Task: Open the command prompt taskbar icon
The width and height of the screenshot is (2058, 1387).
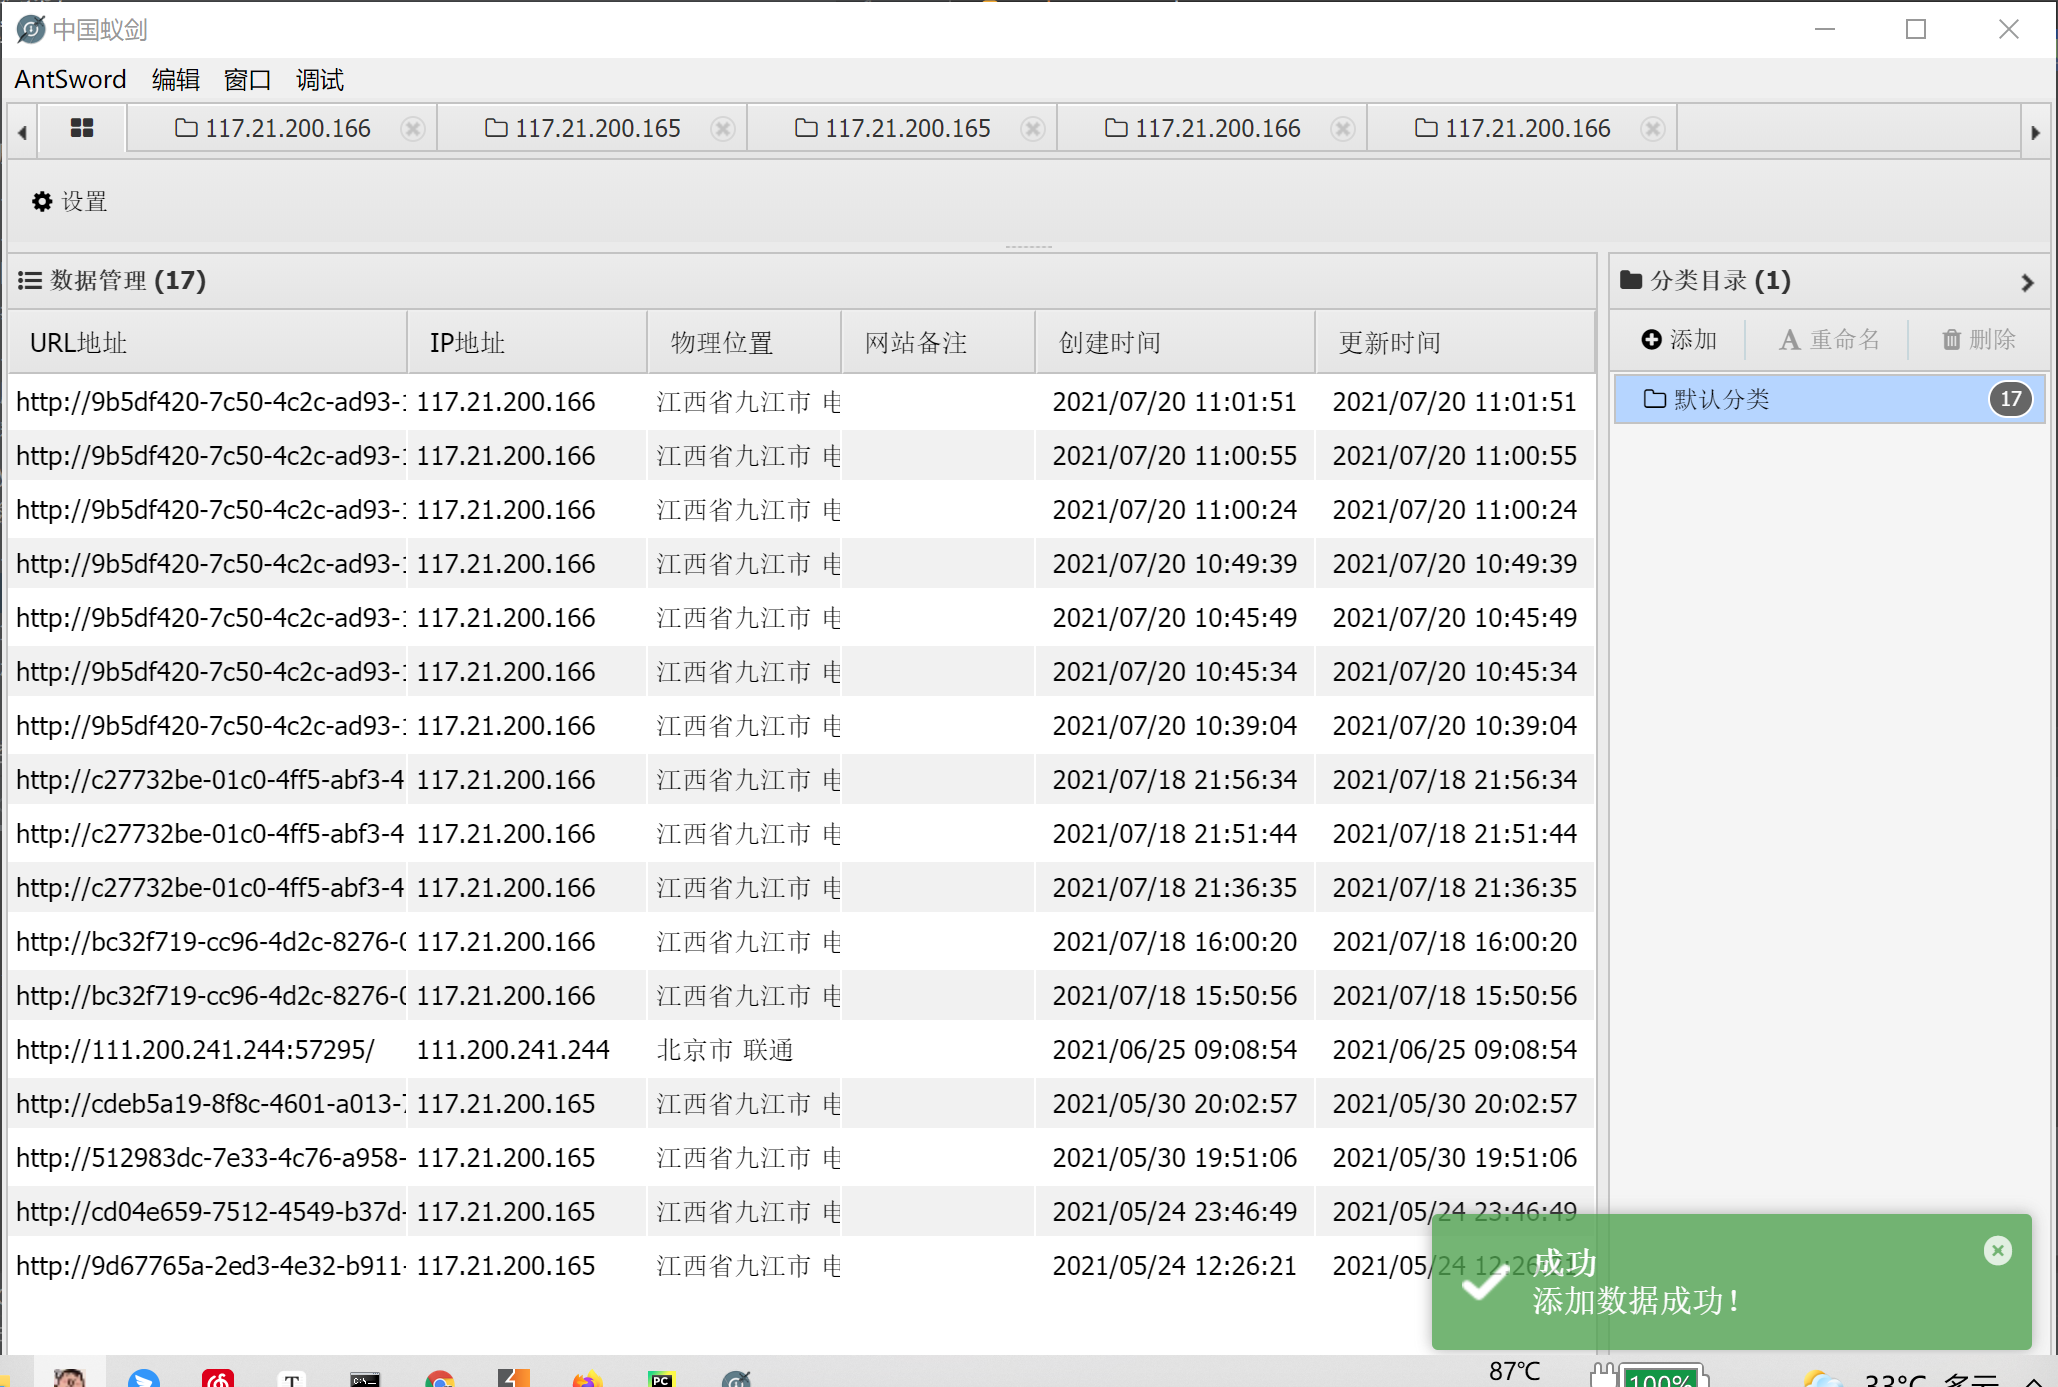Action: pos(365,1378)
